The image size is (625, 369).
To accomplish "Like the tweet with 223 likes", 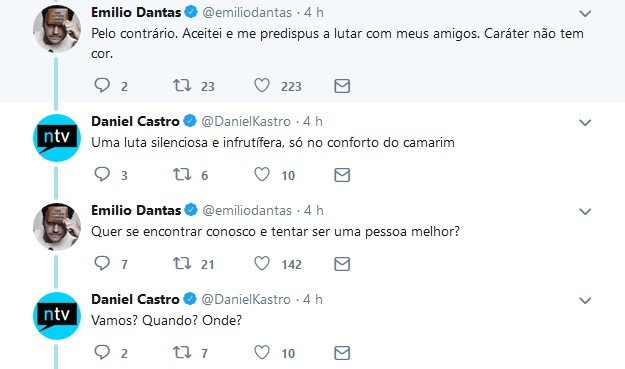I will pos(262,85).
